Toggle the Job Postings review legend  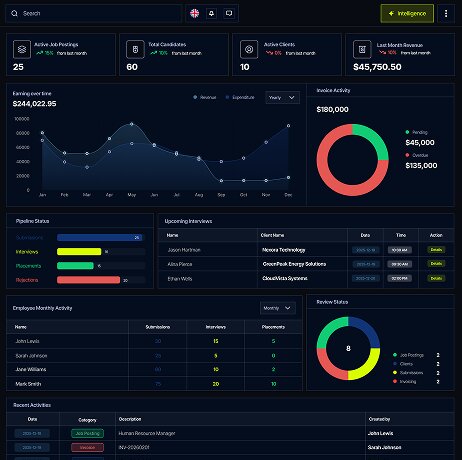[408, 355]
